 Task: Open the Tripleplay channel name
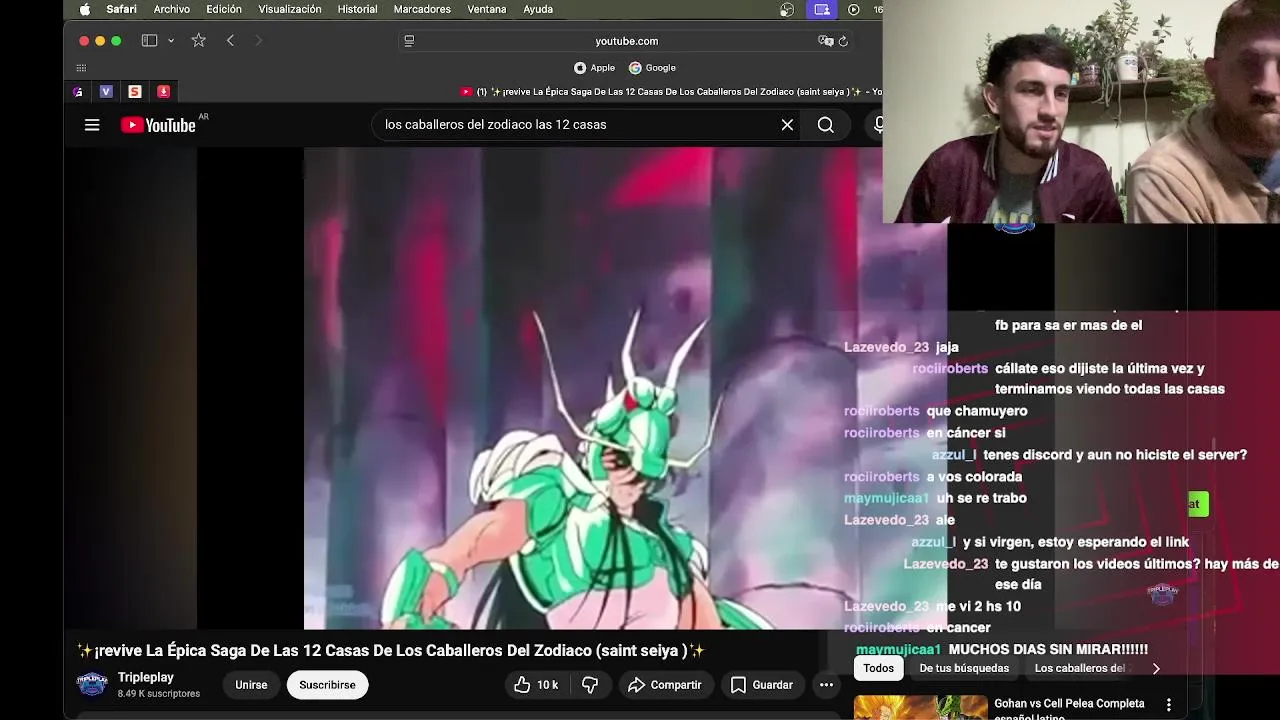click(146, 677)
